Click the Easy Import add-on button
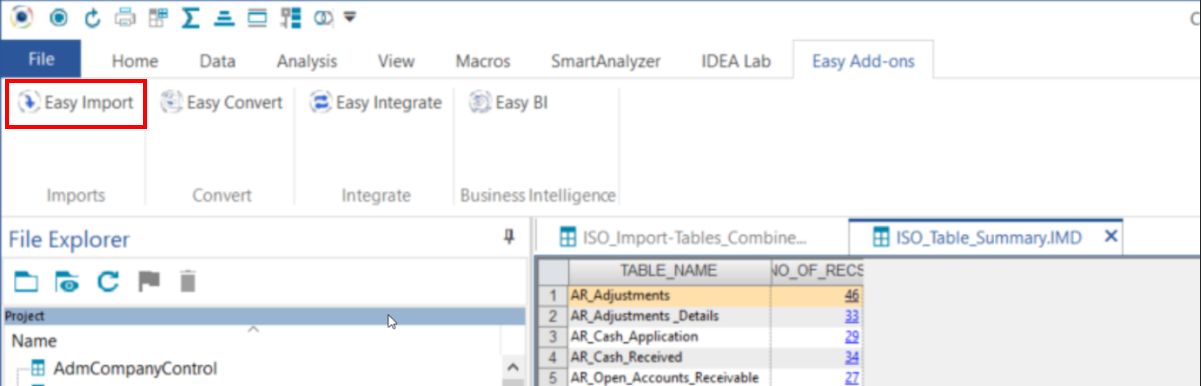Screen dimensions: 1201x386 [x=76, y=103]
